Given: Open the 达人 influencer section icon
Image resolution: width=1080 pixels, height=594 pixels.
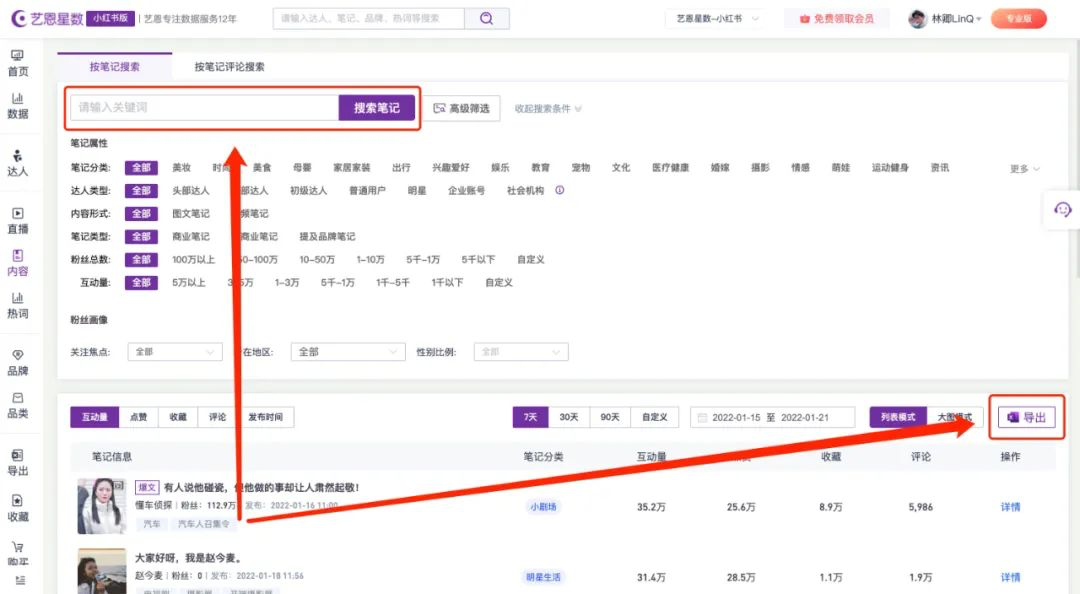Looking at the screenshot, I should (16, 161).
